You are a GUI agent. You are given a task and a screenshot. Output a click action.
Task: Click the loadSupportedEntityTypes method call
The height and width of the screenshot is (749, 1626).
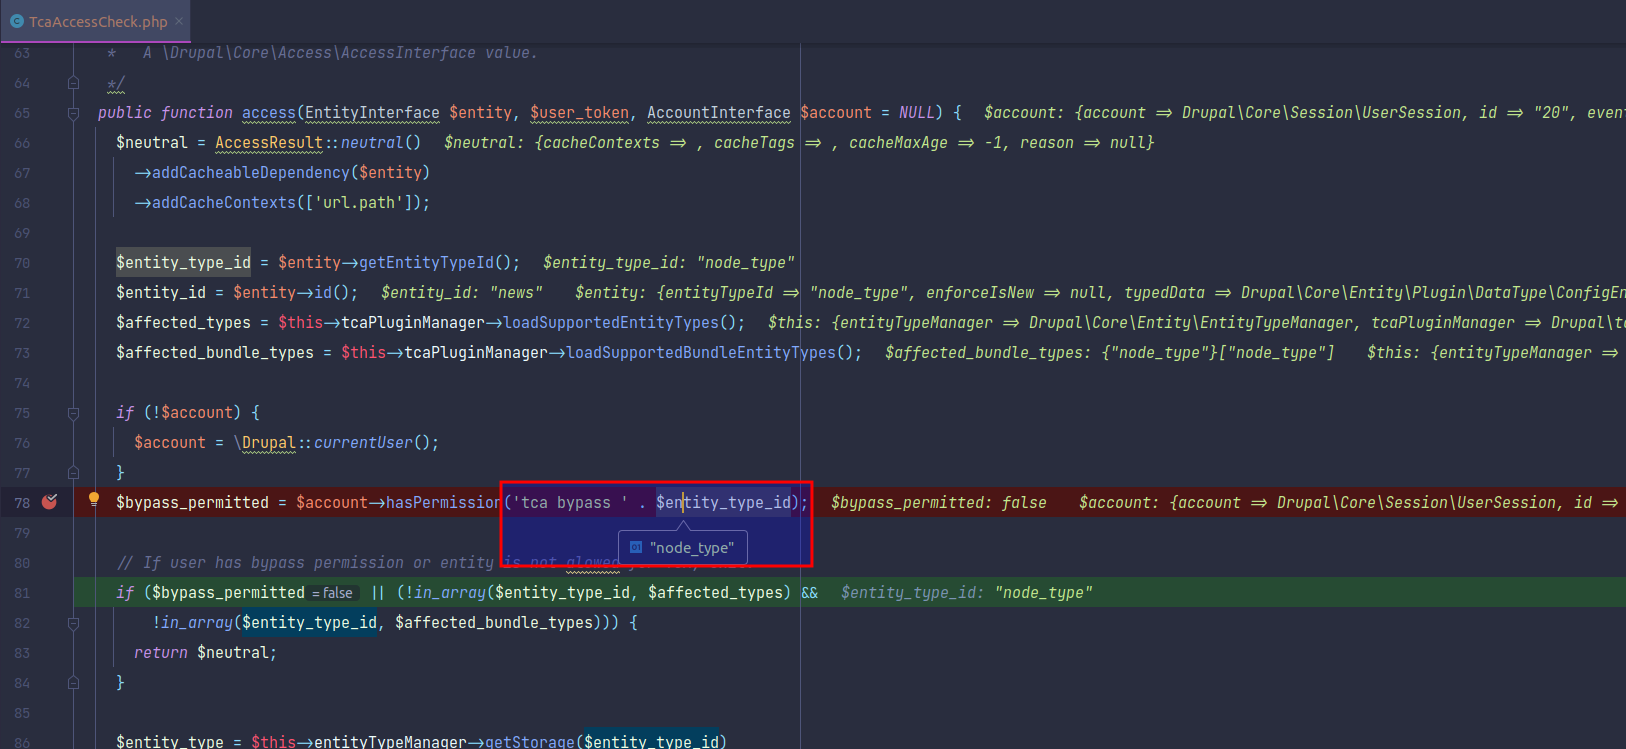click(x=611, y=323)
